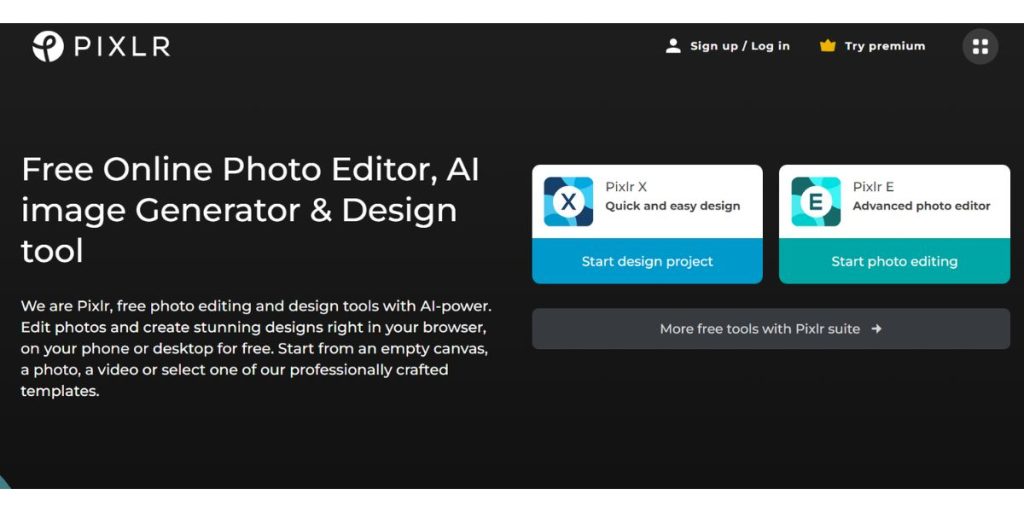Click the Pixlr description paragraph
The width and height of the screenshot is (1024, 512).
click(255, 349)
